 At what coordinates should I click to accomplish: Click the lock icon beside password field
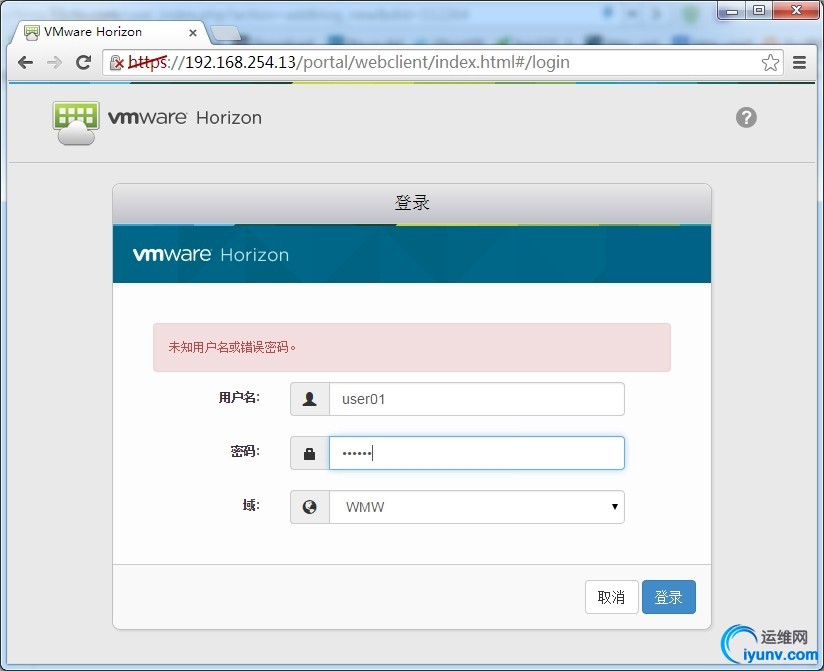[x=310, y=453]
